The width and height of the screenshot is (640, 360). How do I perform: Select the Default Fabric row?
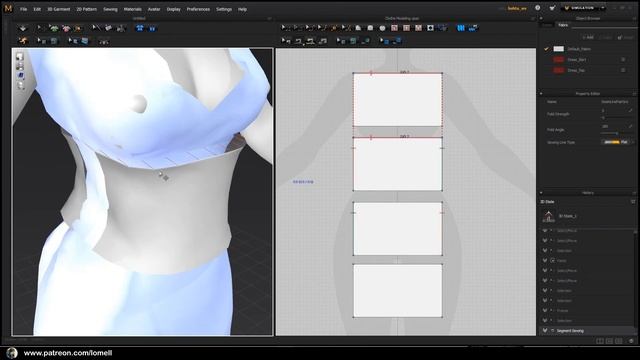[x=588, y=49]
